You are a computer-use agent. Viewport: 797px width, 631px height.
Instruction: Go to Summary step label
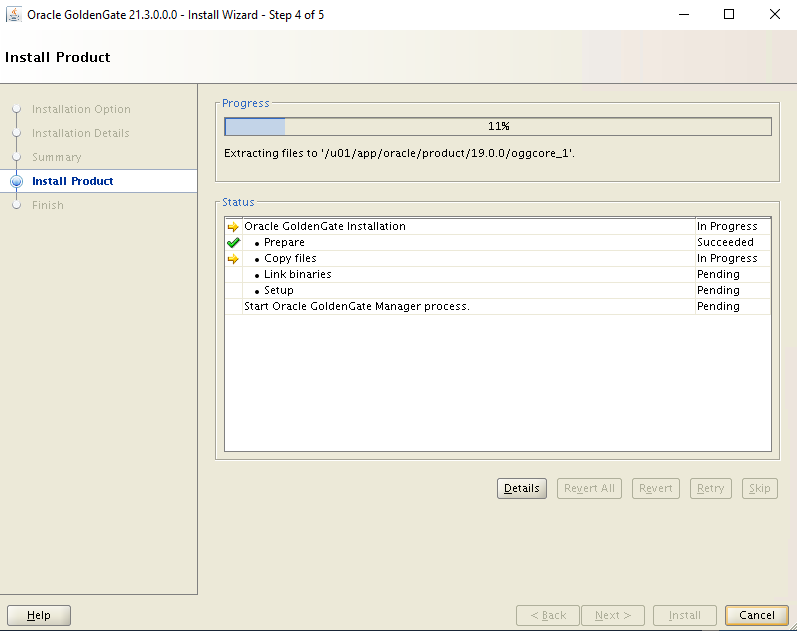click(56, 157)
